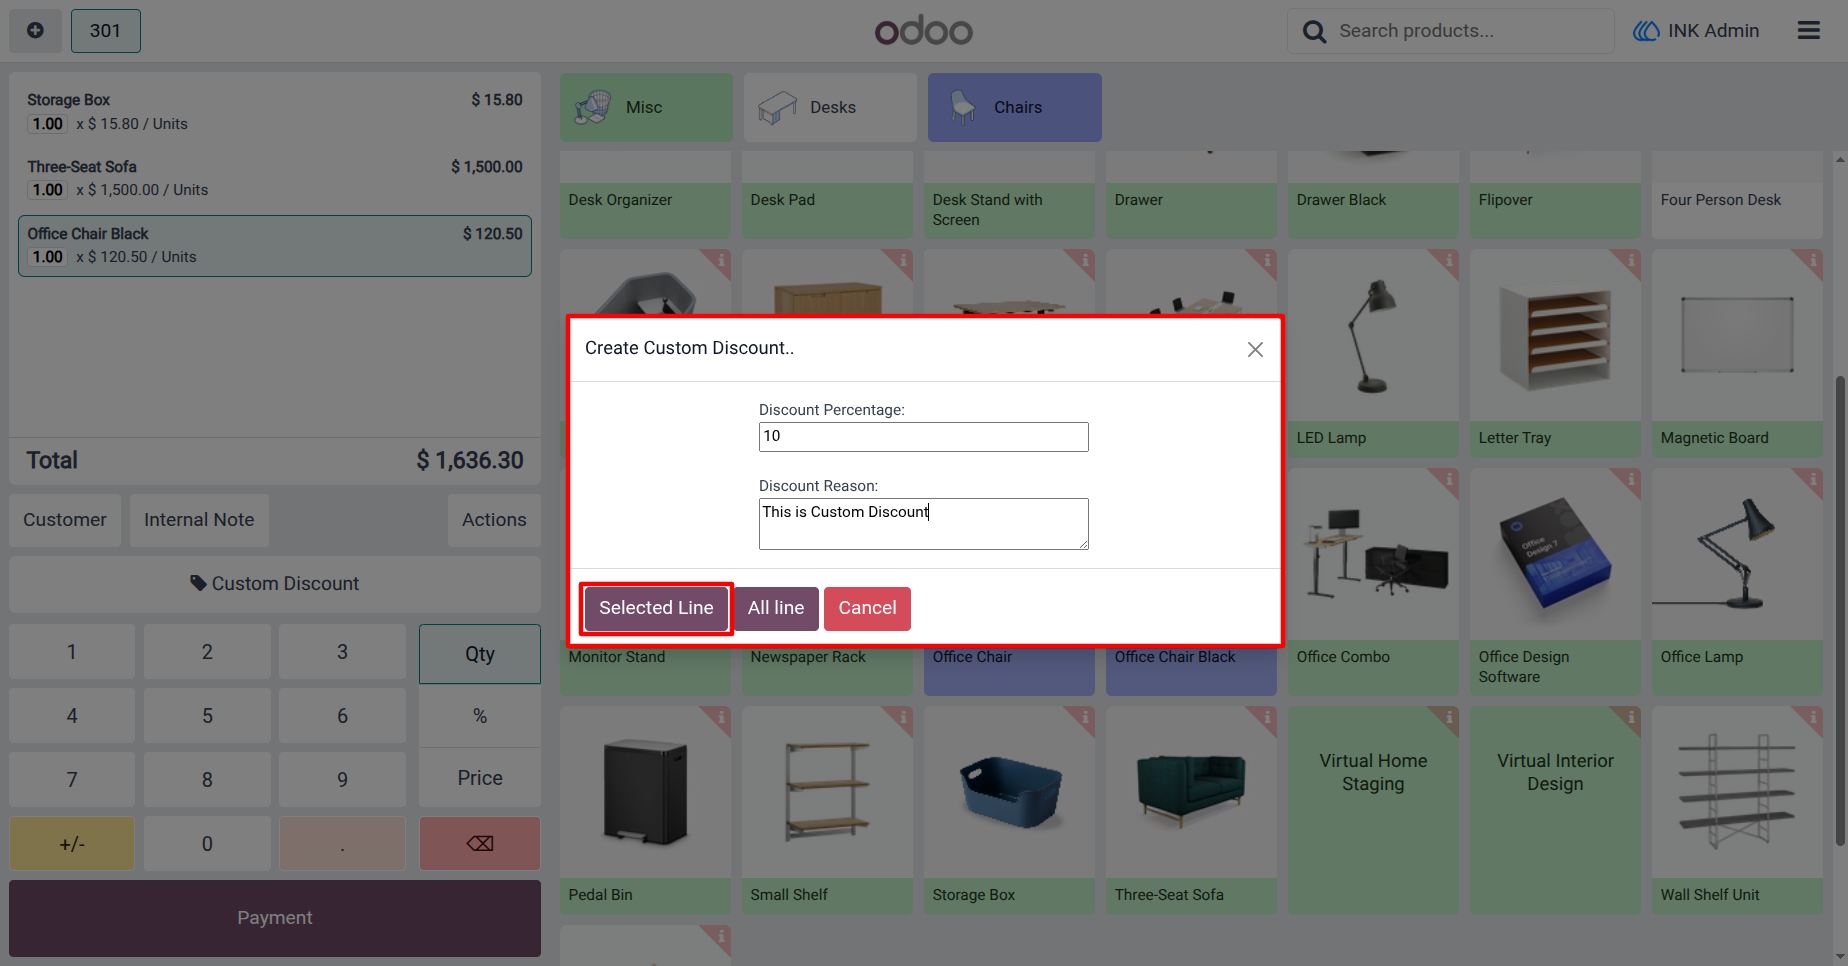The width and height of the screenshot is (1848, 966).
Task: Click the new order plus icon
Action: 35,30
